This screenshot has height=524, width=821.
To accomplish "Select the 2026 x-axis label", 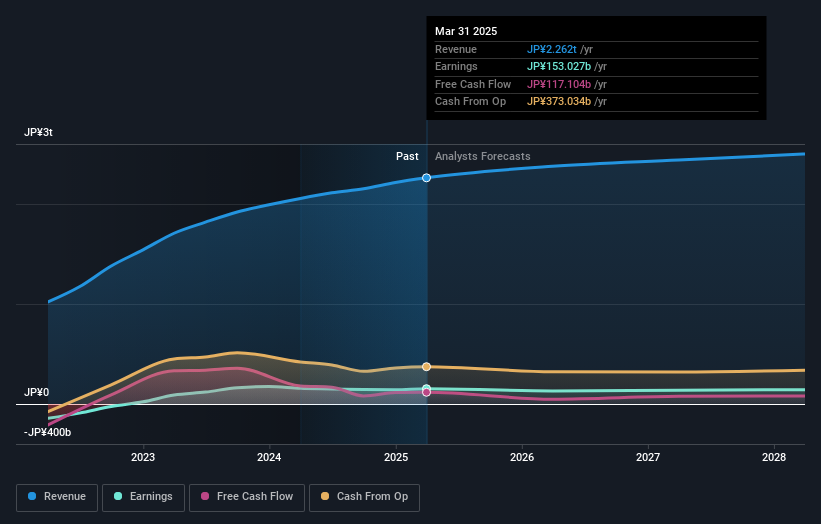I will point(522,458).
